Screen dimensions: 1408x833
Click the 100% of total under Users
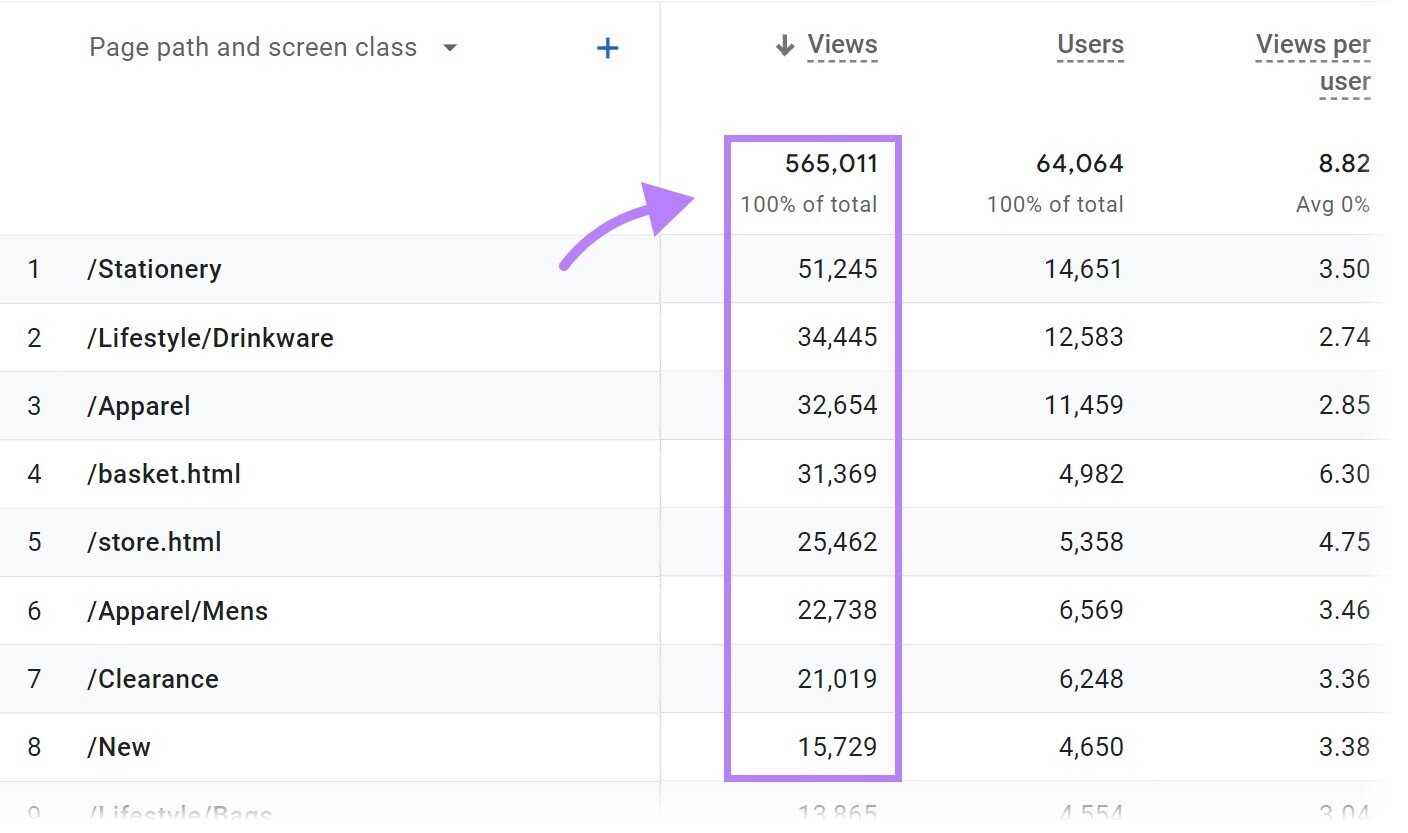(1054, 204)
